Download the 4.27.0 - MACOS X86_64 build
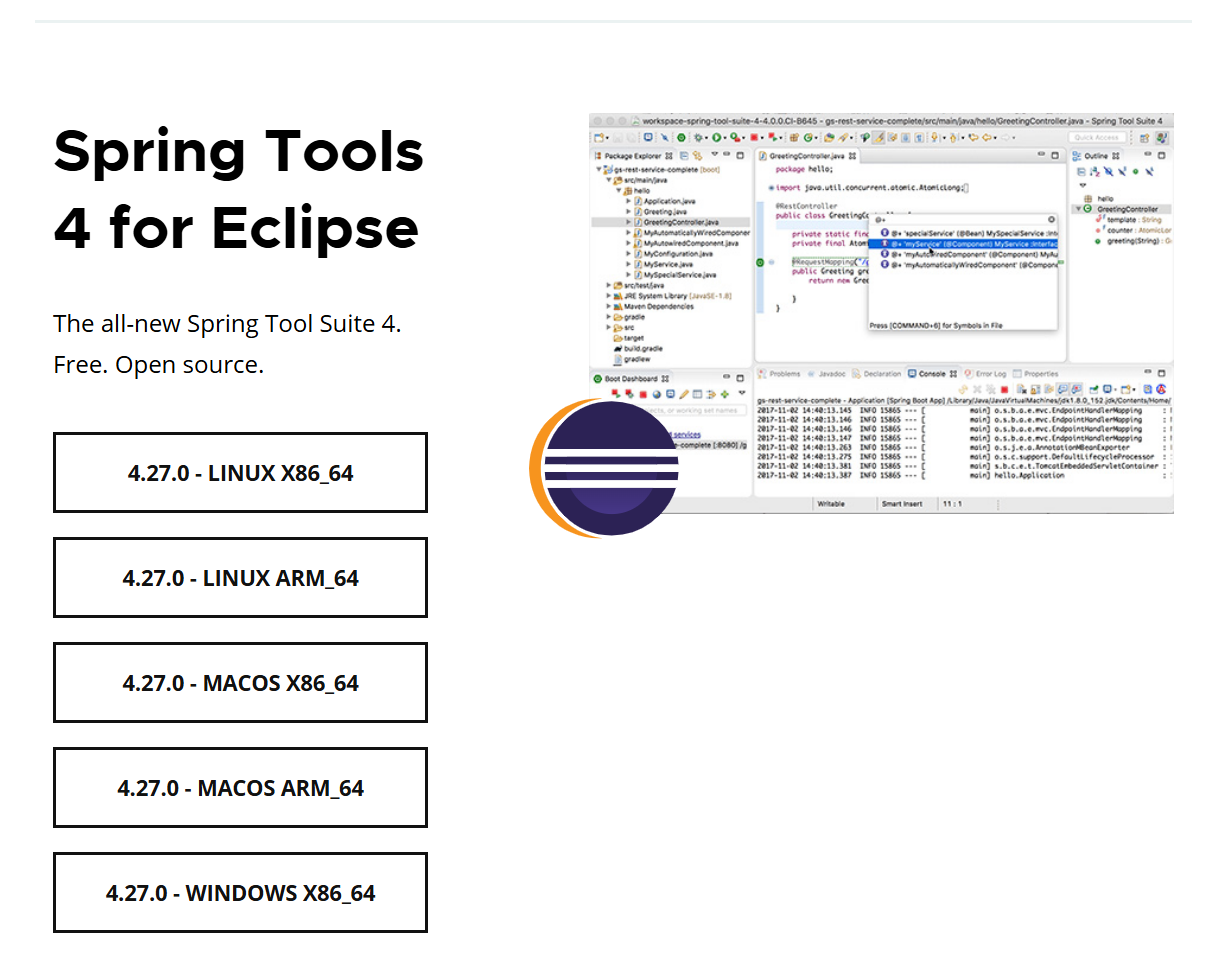The height and width of the screenshot is (954, 1228). pos(240,682)
